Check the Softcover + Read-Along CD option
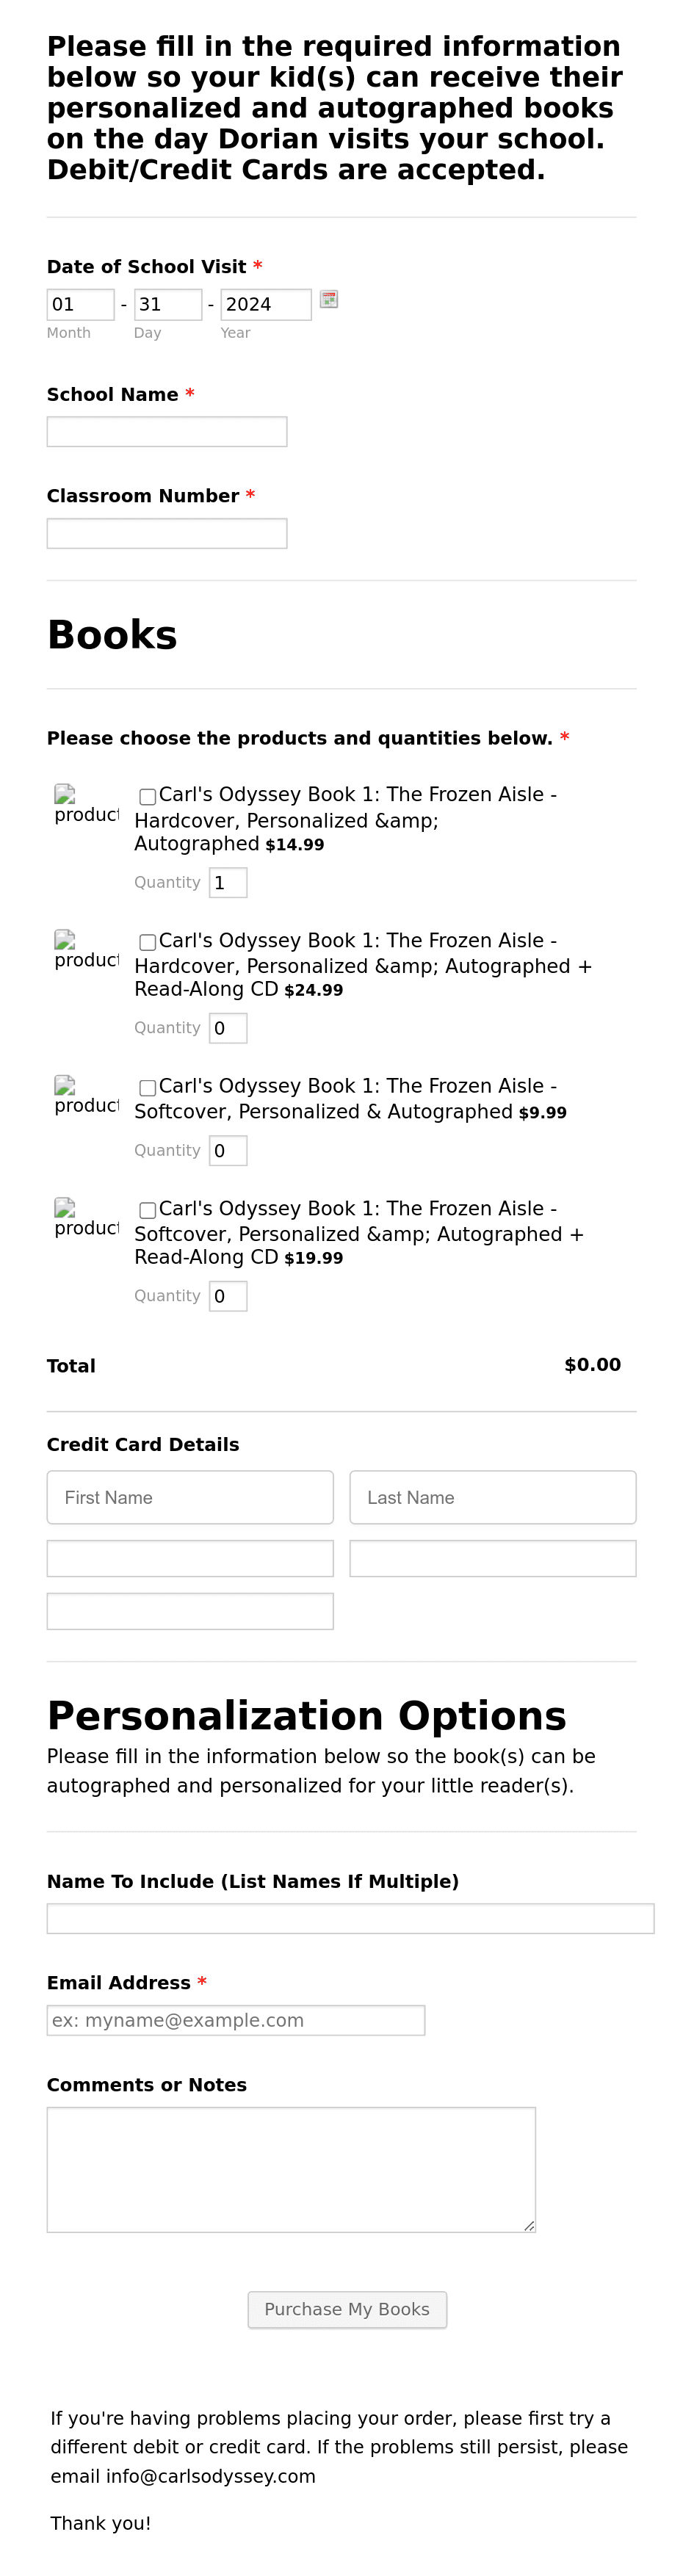The height and width of the screenshot is (2576, 683). coord(147,1210)
